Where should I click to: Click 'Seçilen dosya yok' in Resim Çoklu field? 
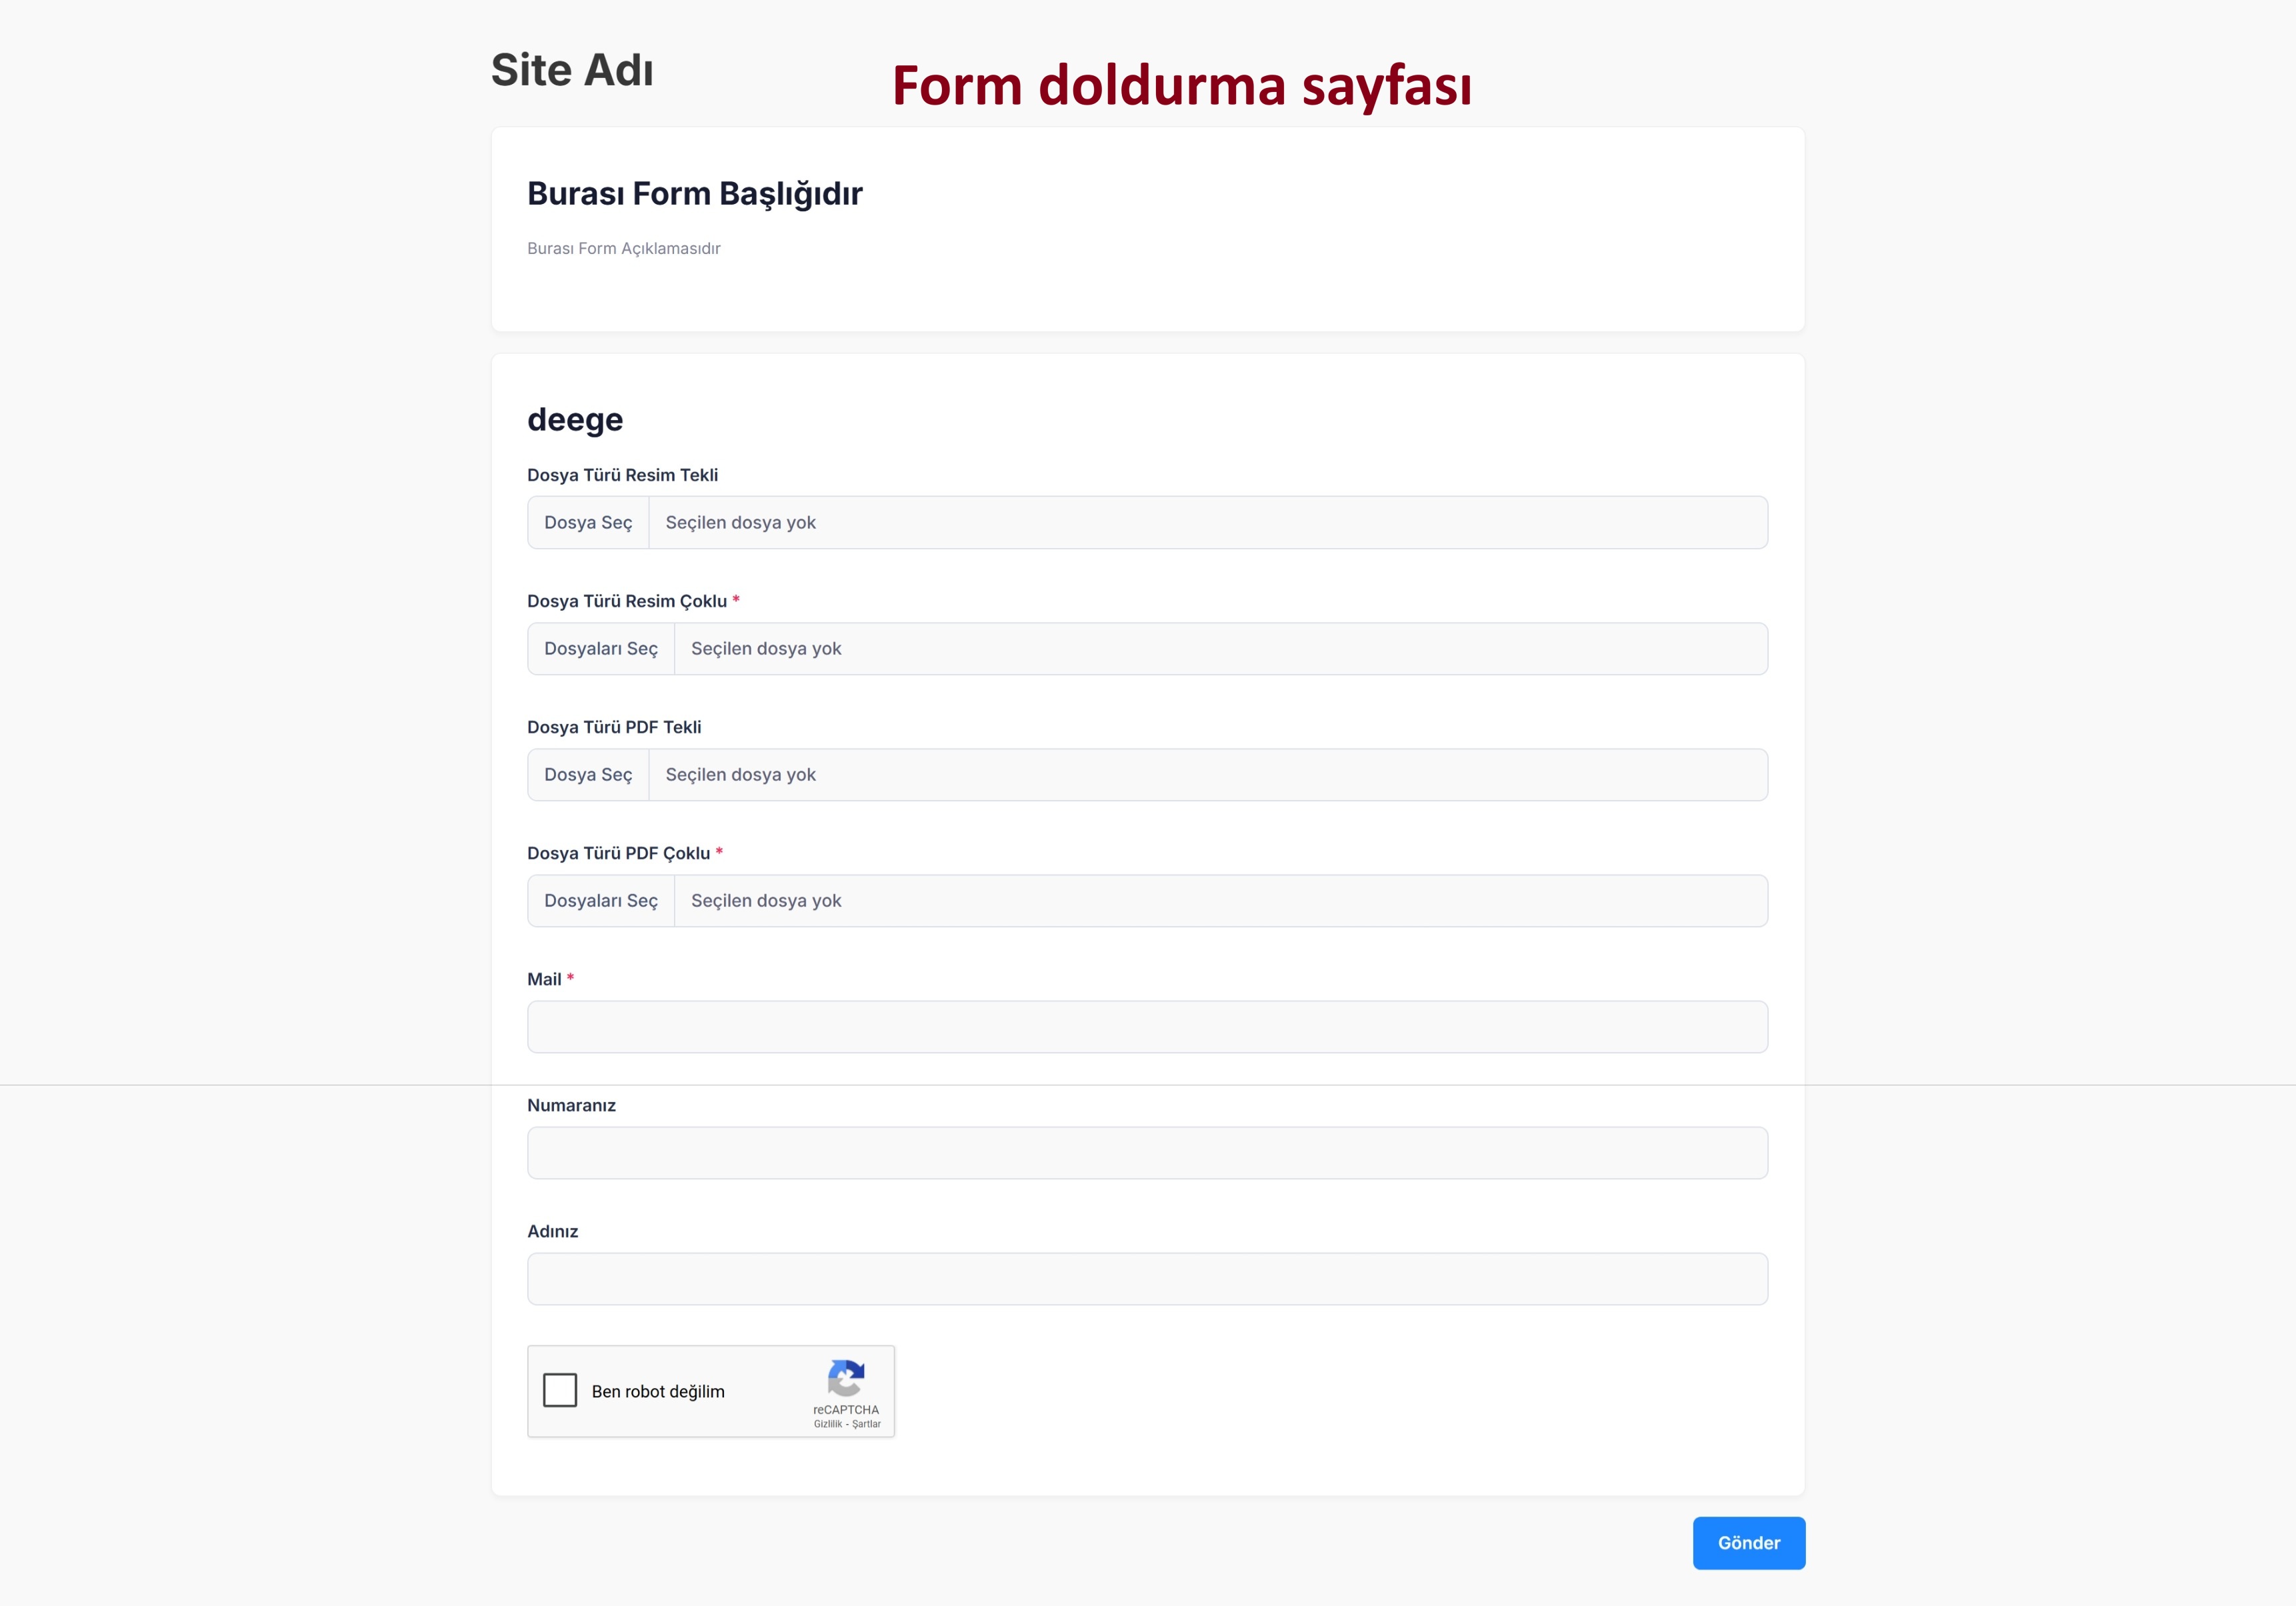766,649
